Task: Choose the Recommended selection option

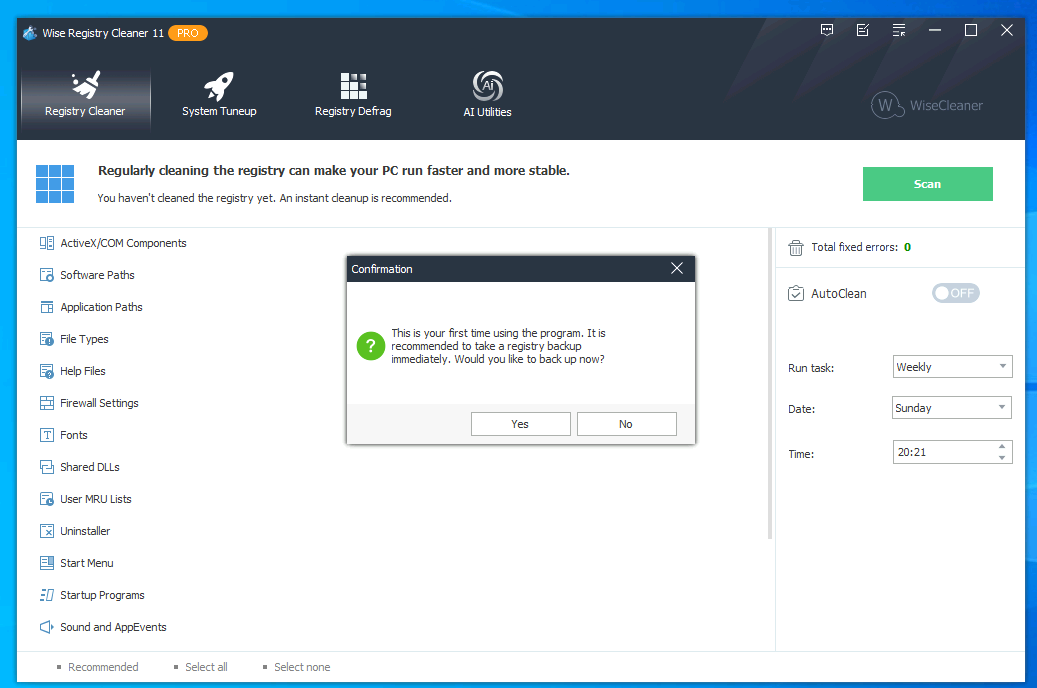Action: coord(103,667)
